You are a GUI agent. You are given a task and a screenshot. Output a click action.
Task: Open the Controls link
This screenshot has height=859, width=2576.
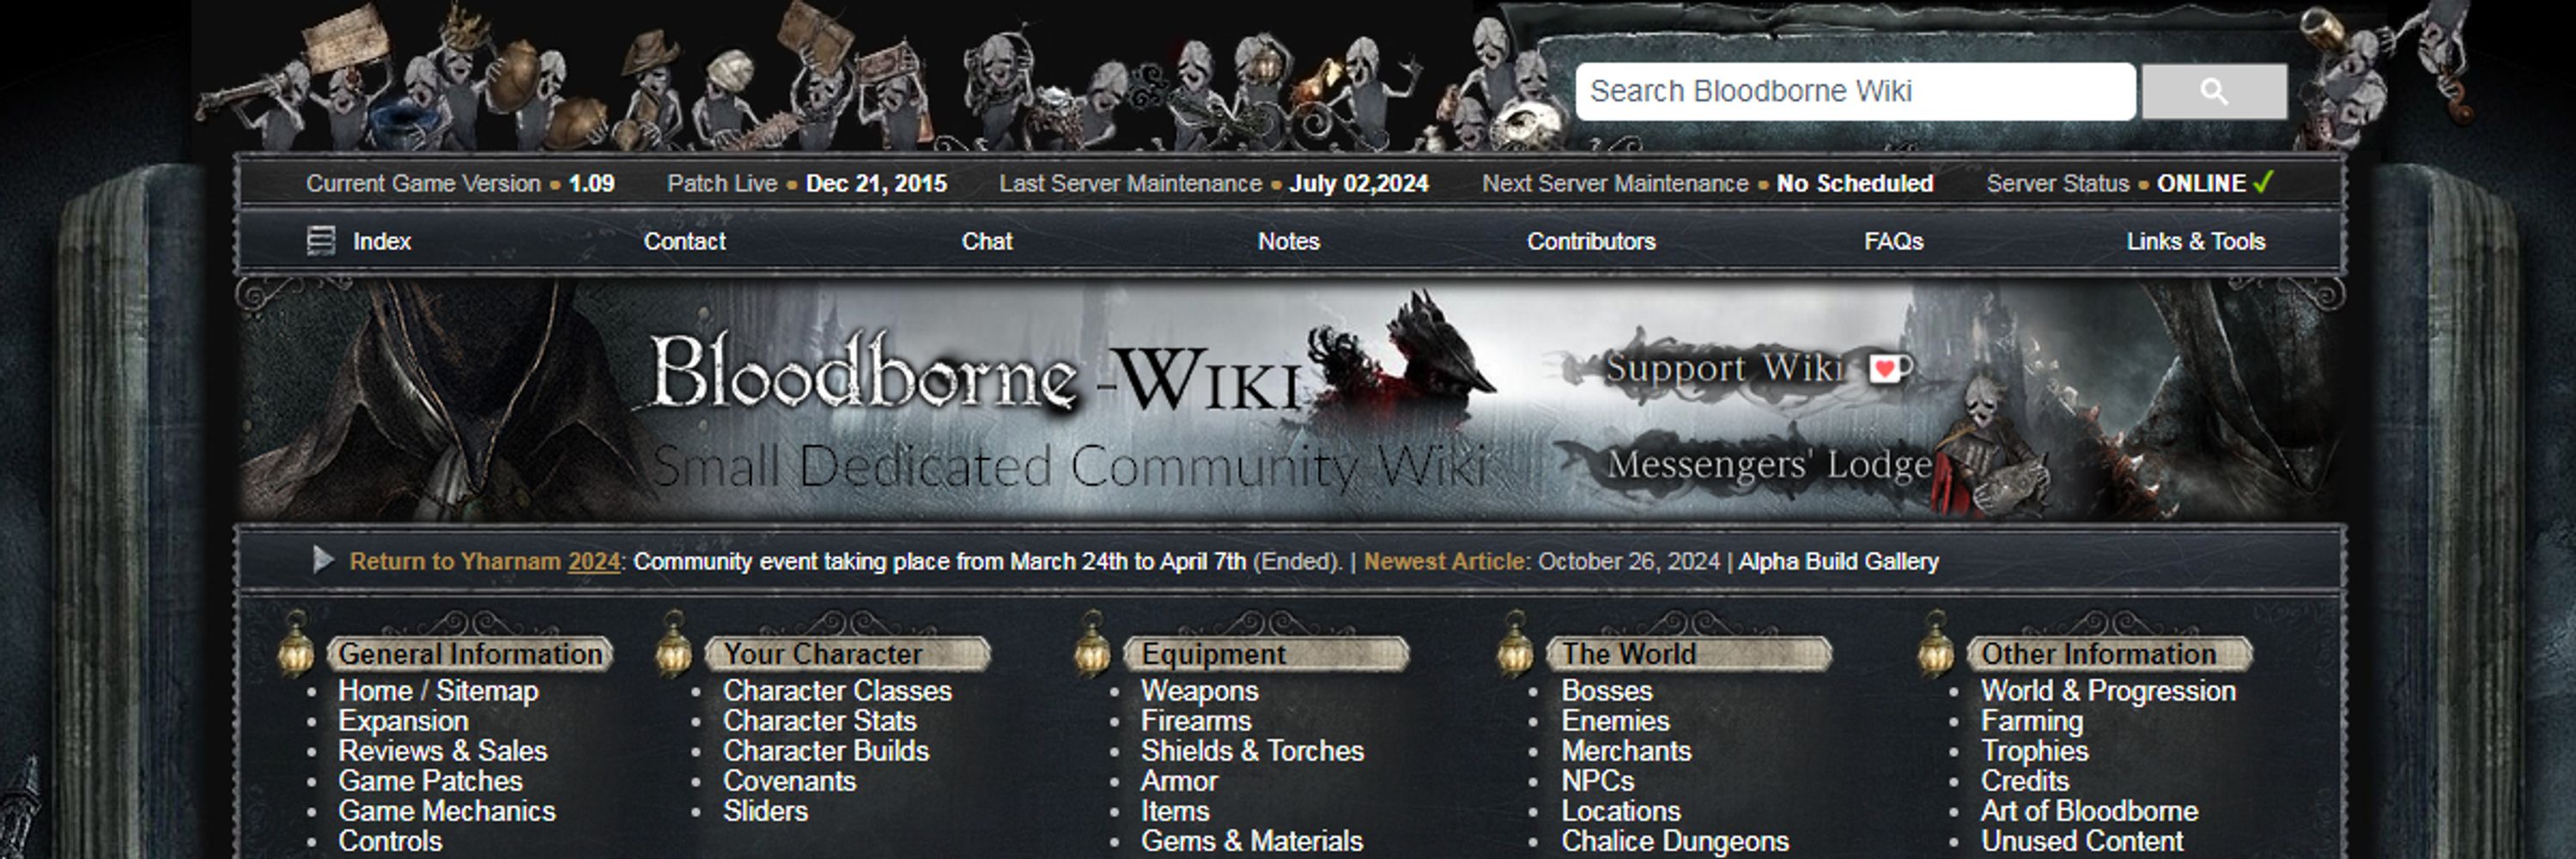390,841
